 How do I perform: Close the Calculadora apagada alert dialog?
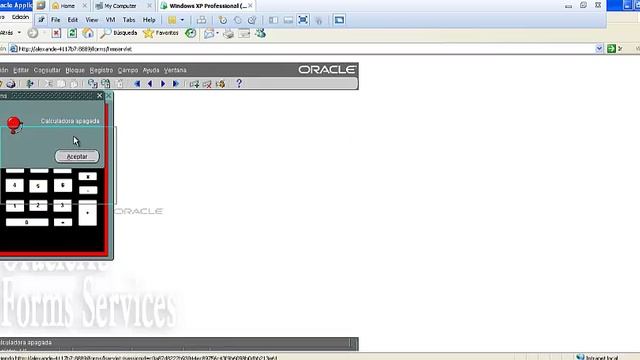pos(100,96)
